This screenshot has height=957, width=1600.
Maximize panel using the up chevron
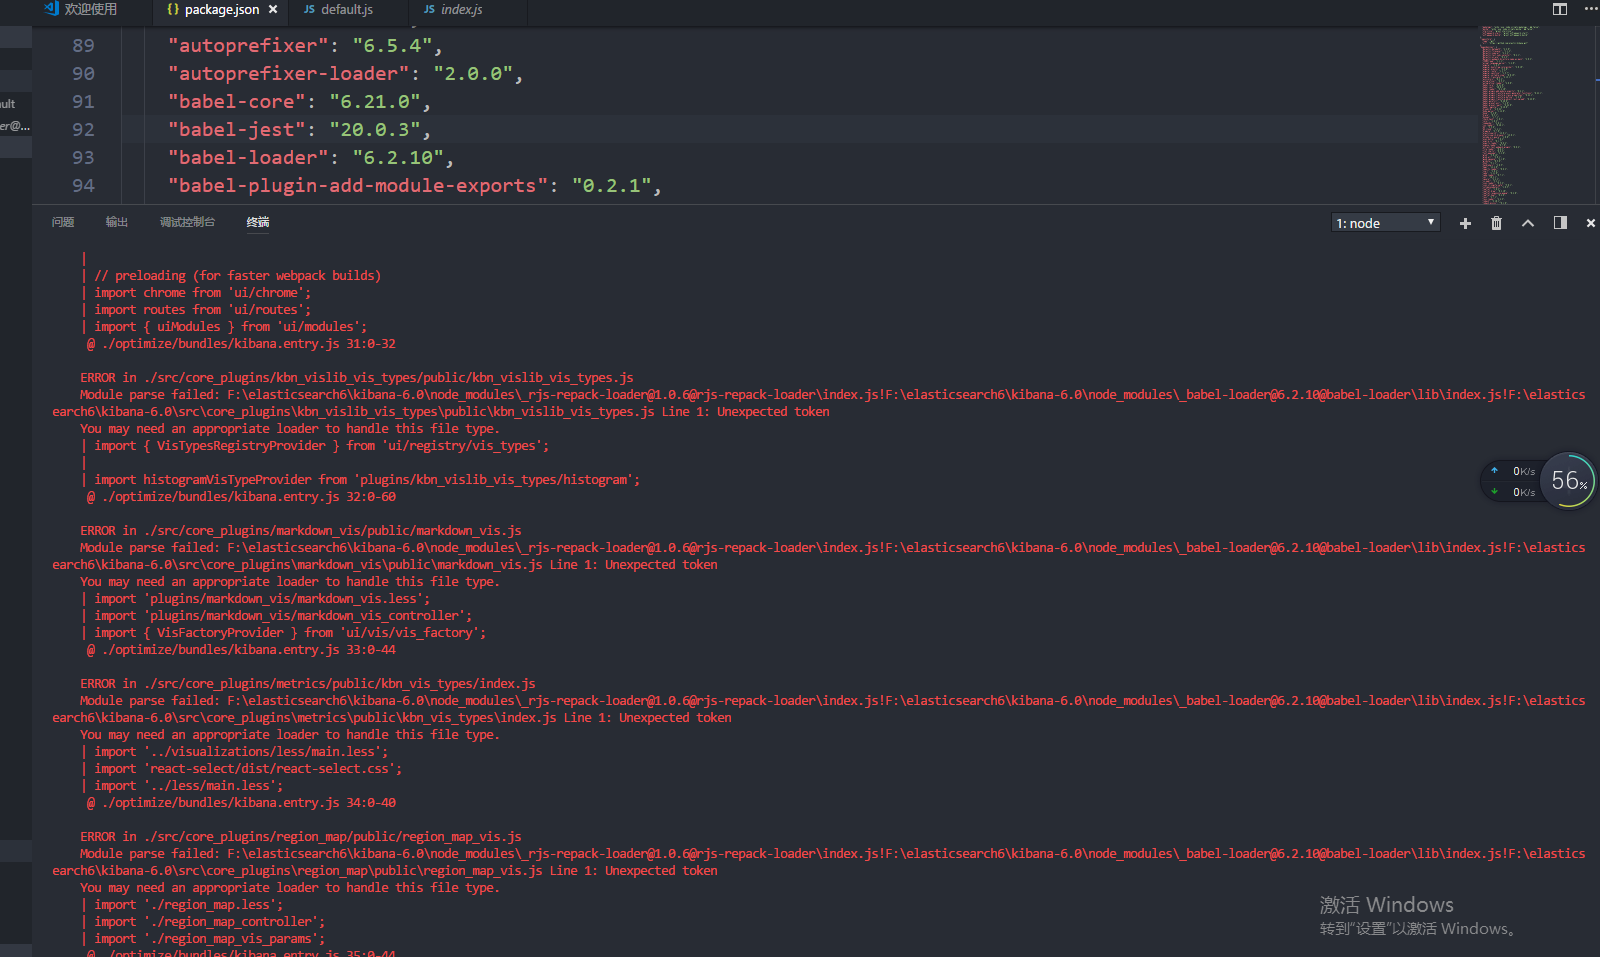(1528, 223)
